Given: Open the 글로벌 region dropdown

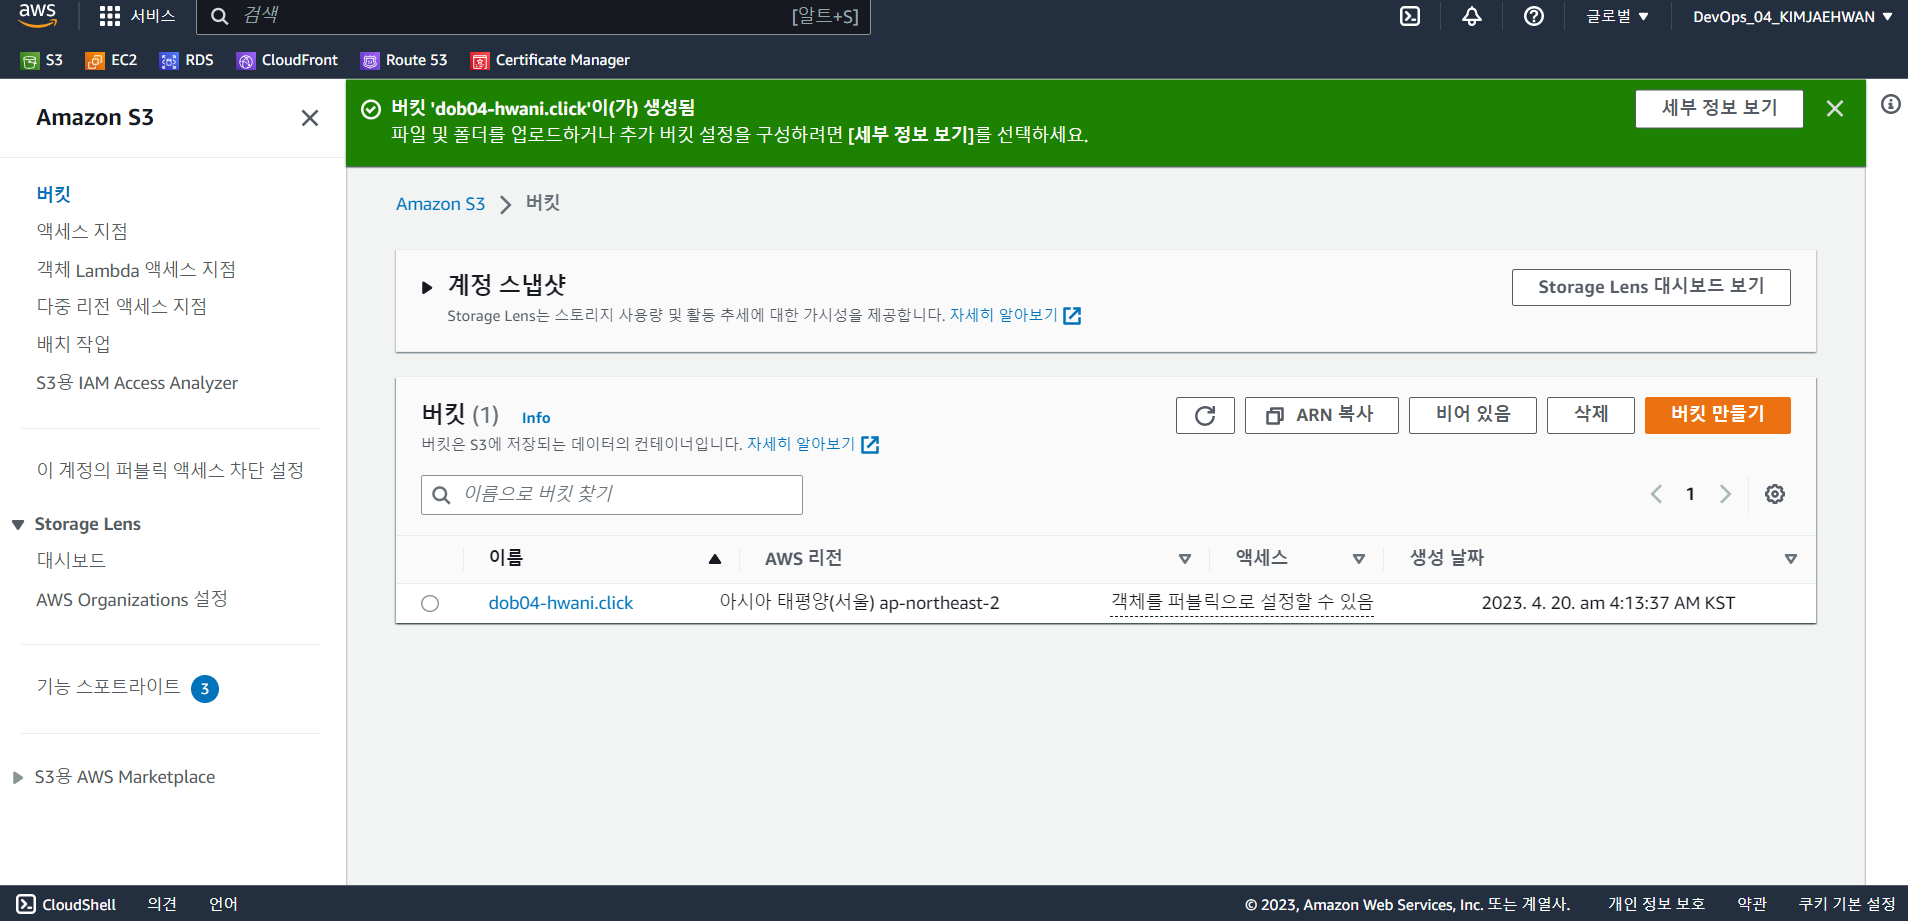Looking at the screenshot, I should coord(1617,16).
